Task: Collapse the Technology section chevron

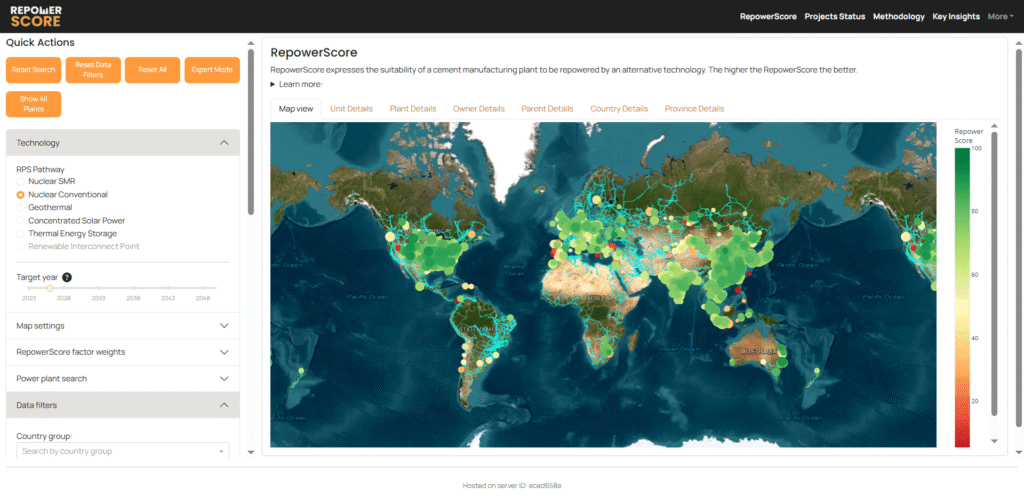Action: [x=223, y=143]
